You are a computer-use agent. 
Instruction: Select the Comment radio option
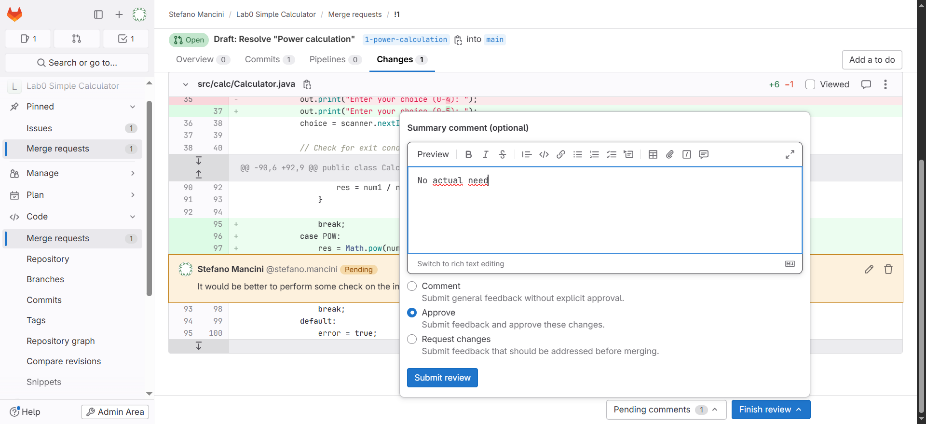click(413, 286)
